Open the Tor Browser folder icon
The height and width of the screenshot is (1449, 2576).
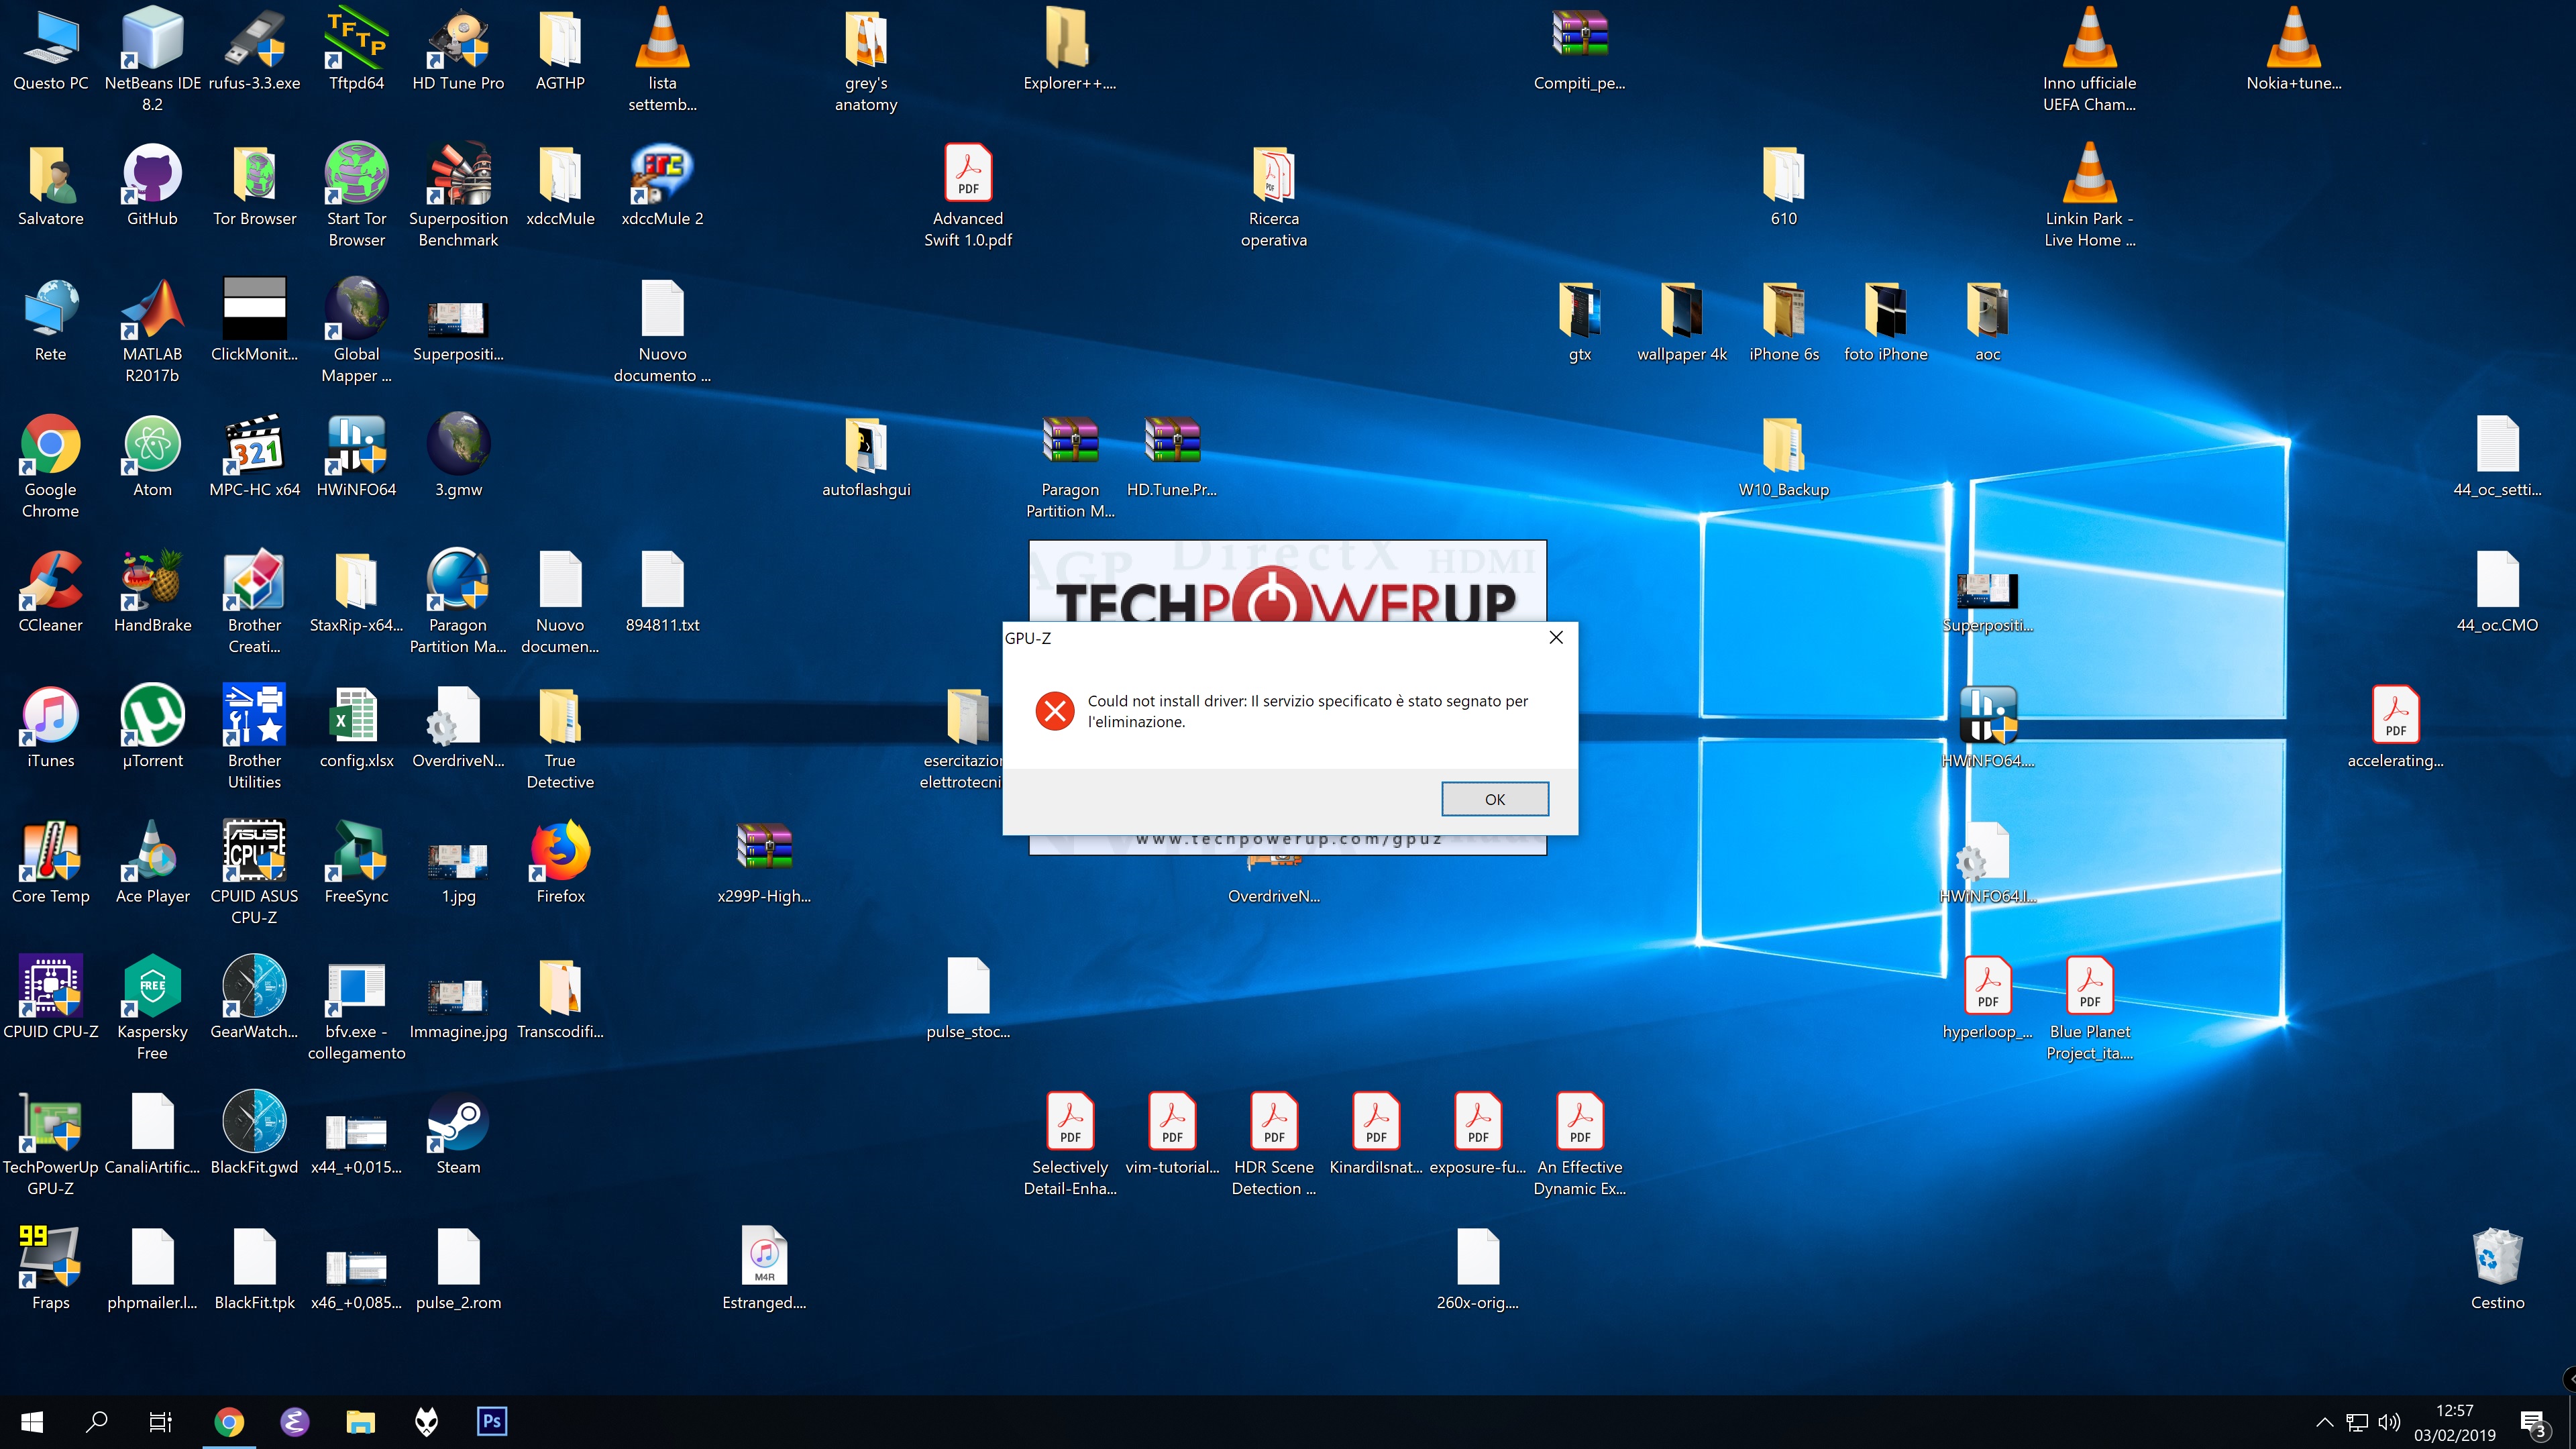click(254, 175)
